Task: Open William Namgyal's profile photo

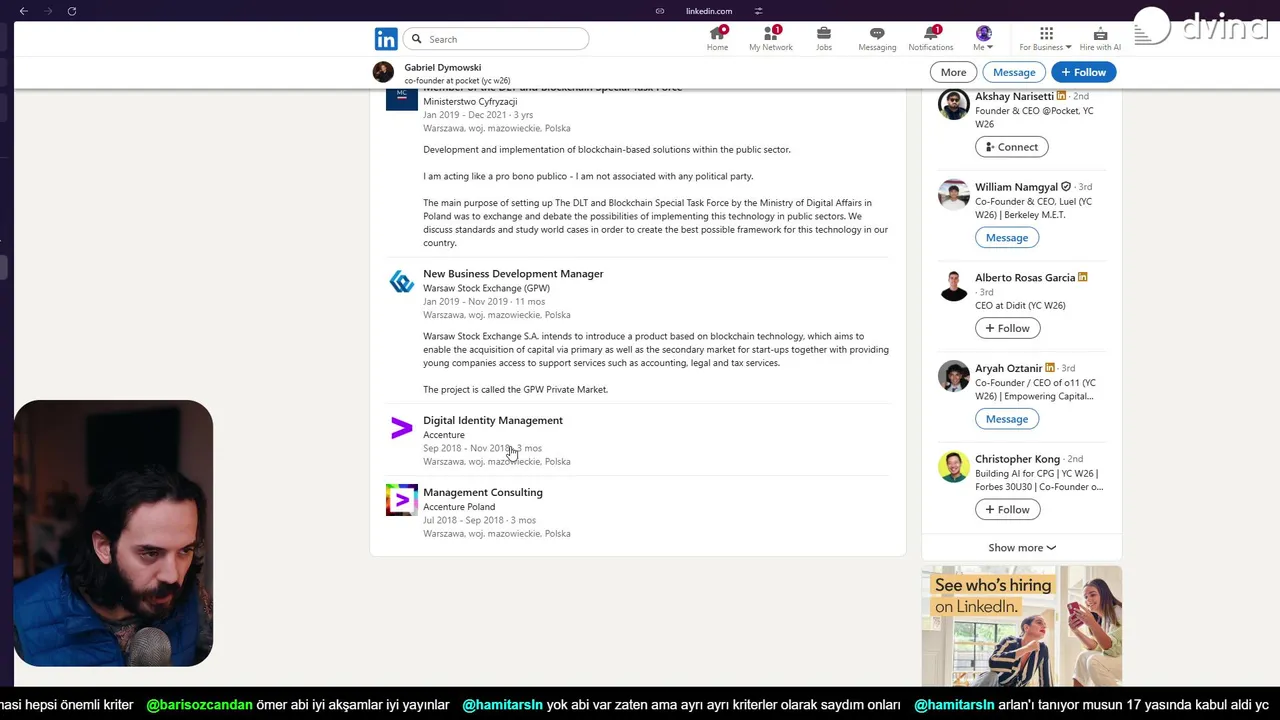Action: coord(954,195)
